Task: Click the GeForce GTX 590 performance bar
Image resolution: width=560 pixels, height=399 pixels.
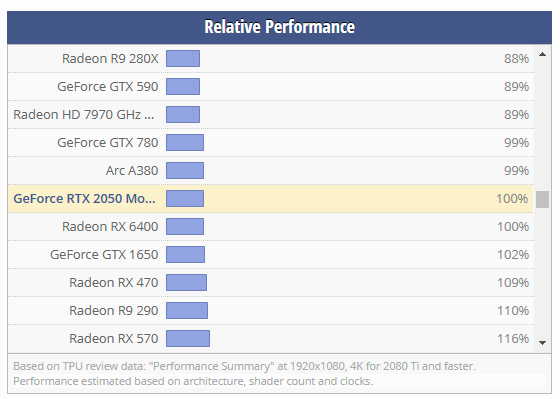Action: (x=183, y=86)
